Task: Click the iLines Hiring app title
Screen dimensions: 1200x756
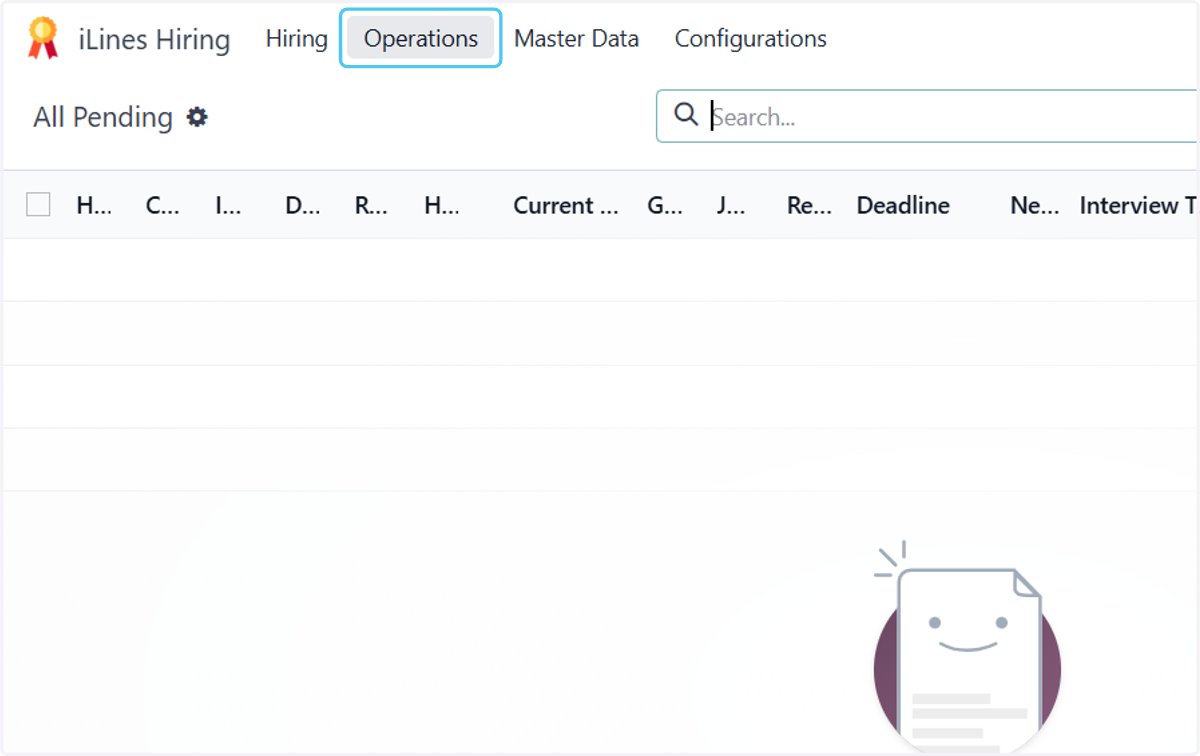Action: [x=154, y=40]
